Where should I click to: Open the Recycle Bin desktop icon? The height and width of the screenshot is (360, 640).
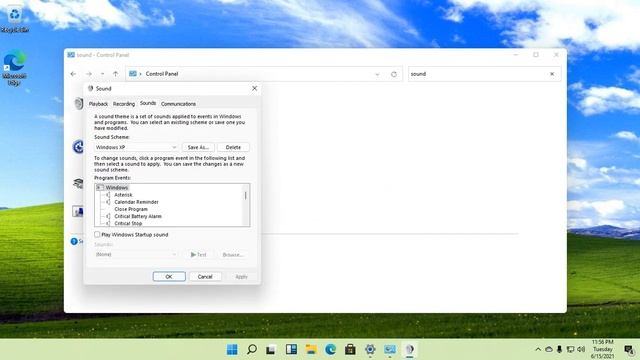click(x=14, y=18)
